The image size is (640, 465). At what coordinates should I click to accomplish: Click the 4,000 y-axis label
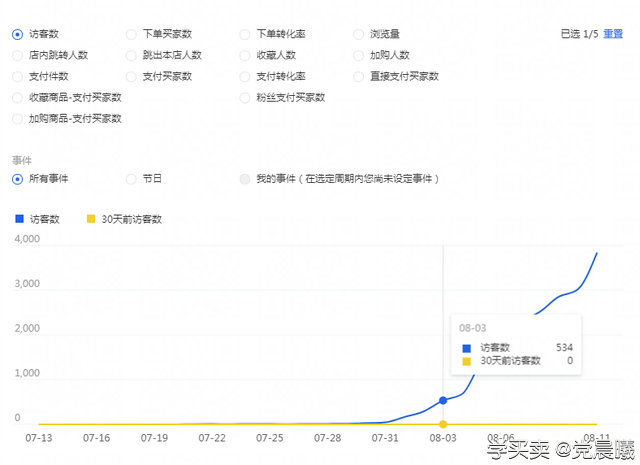[x=27, y=239]
